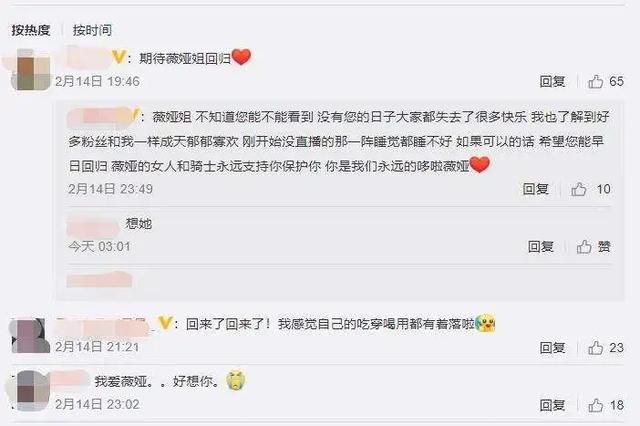This screenshot has height=426, width=640.
Task: Reply to the '回来了回来了' comment
Action: [x=552, y=348]
